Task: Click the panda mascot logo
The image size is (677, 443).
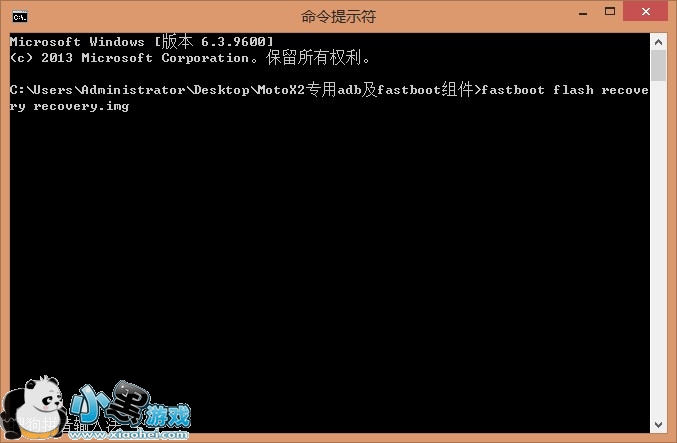Action: (x=34, y=408)
